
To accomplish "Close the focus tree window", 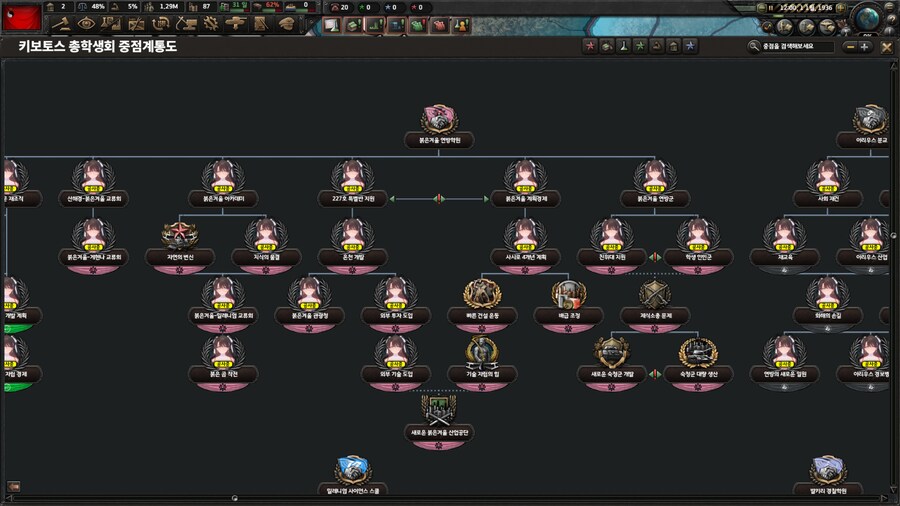I will pos(886,46).
